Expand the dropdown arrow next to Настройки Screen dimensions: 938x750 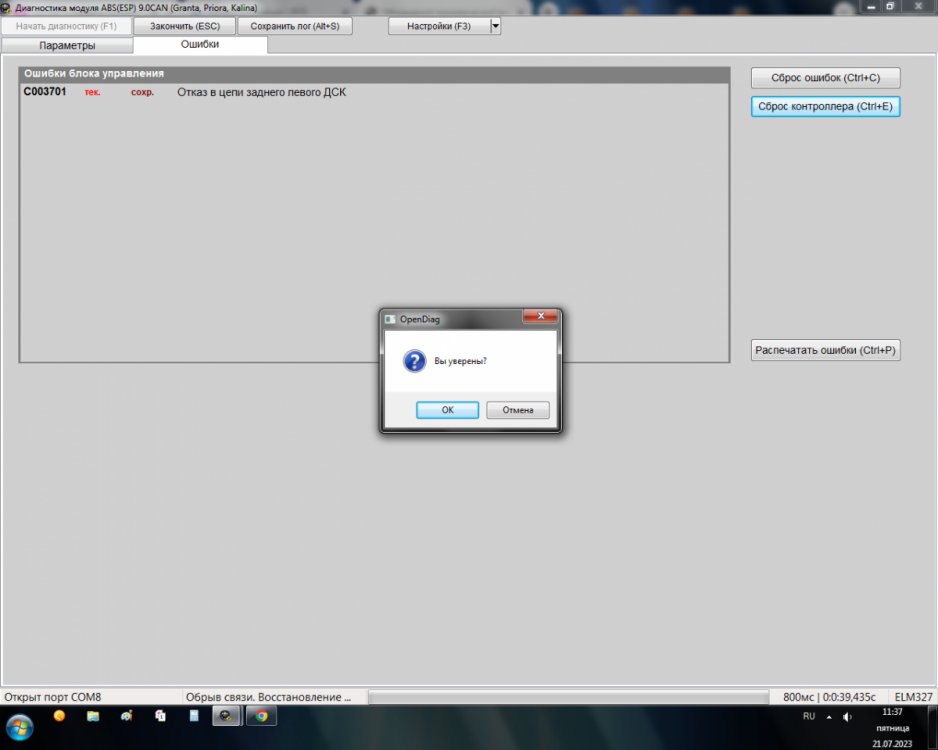pos(495,26)
